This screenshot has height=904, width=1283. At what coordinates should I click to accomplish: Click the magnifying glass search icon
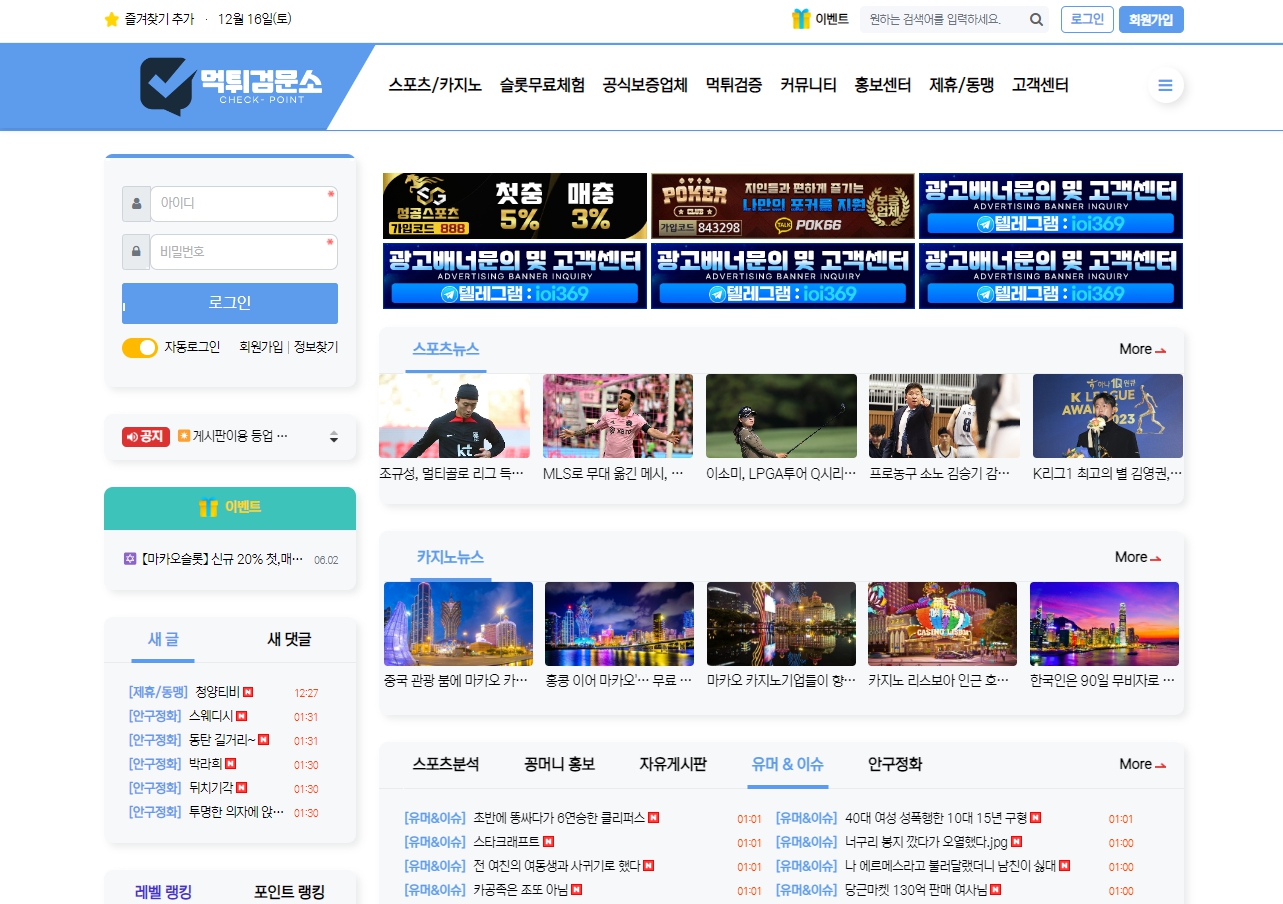pos(1037,19)
